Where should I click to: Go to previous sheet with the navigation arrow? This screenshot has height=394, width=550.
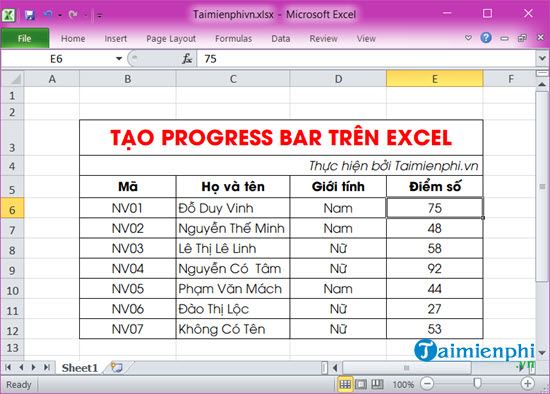pyautogui.click(x=21, y=367)
